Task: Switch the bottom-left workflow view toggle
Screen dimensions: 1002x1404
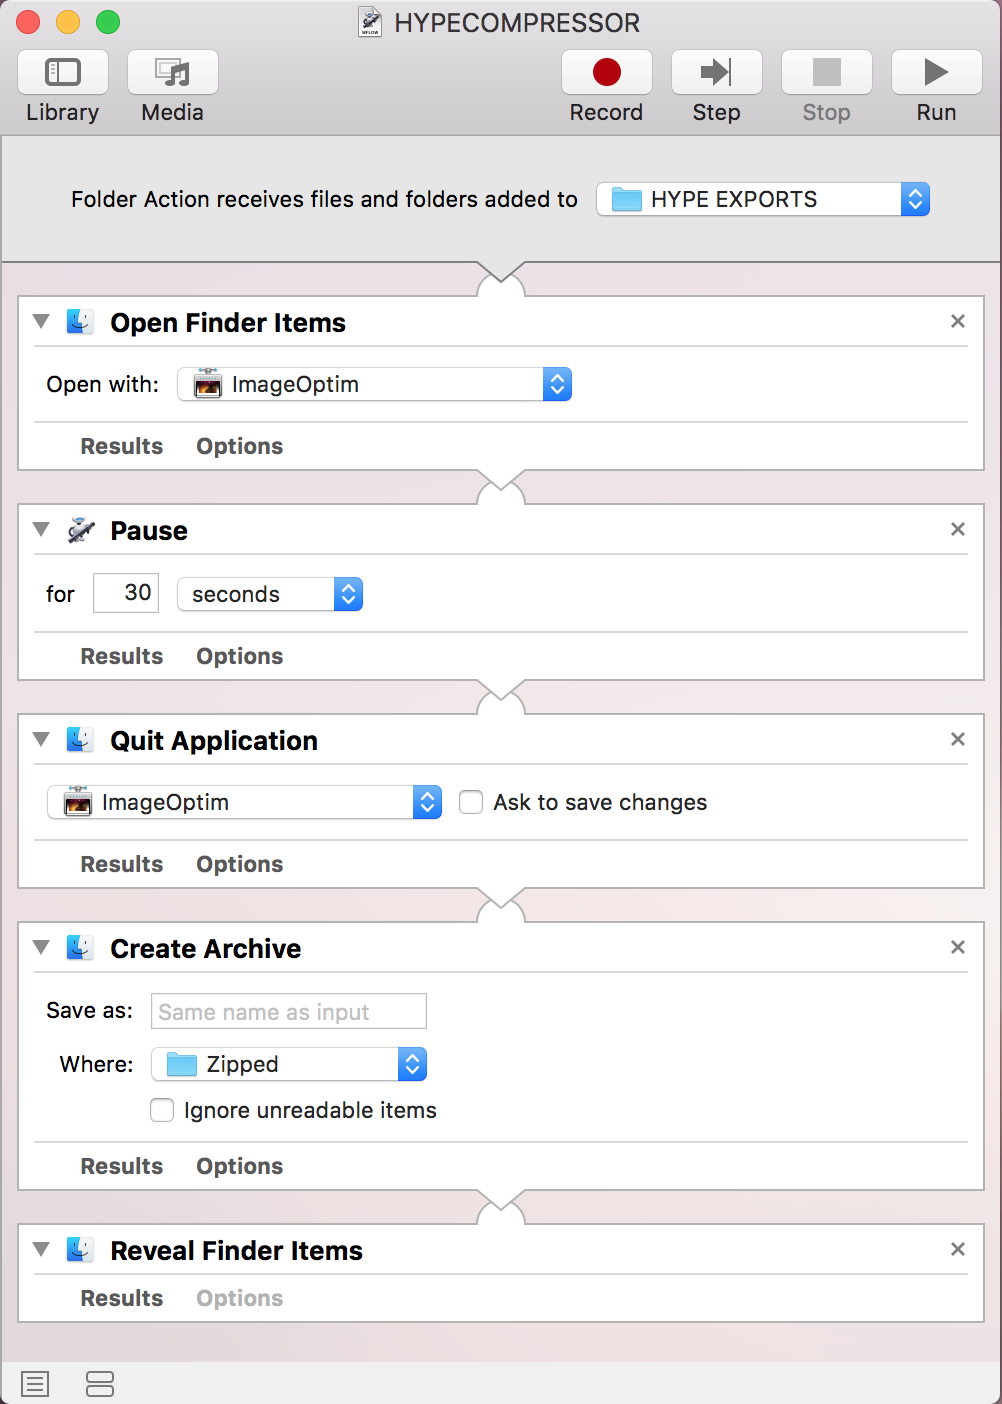Action: tap(100, 1383)
